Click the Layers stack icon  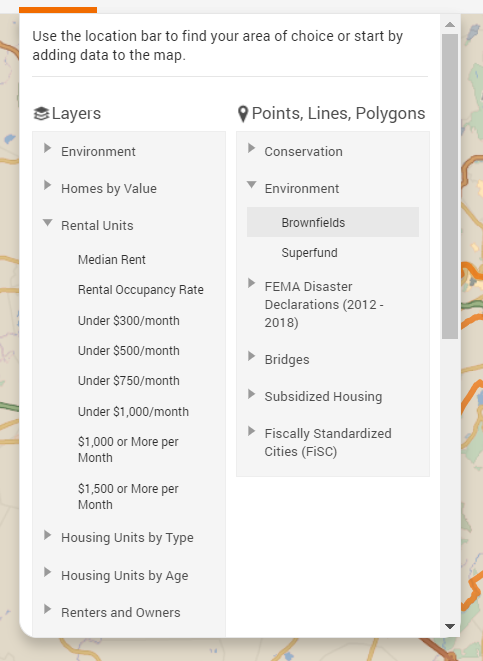pyautogui.click(x=41, y=113)
